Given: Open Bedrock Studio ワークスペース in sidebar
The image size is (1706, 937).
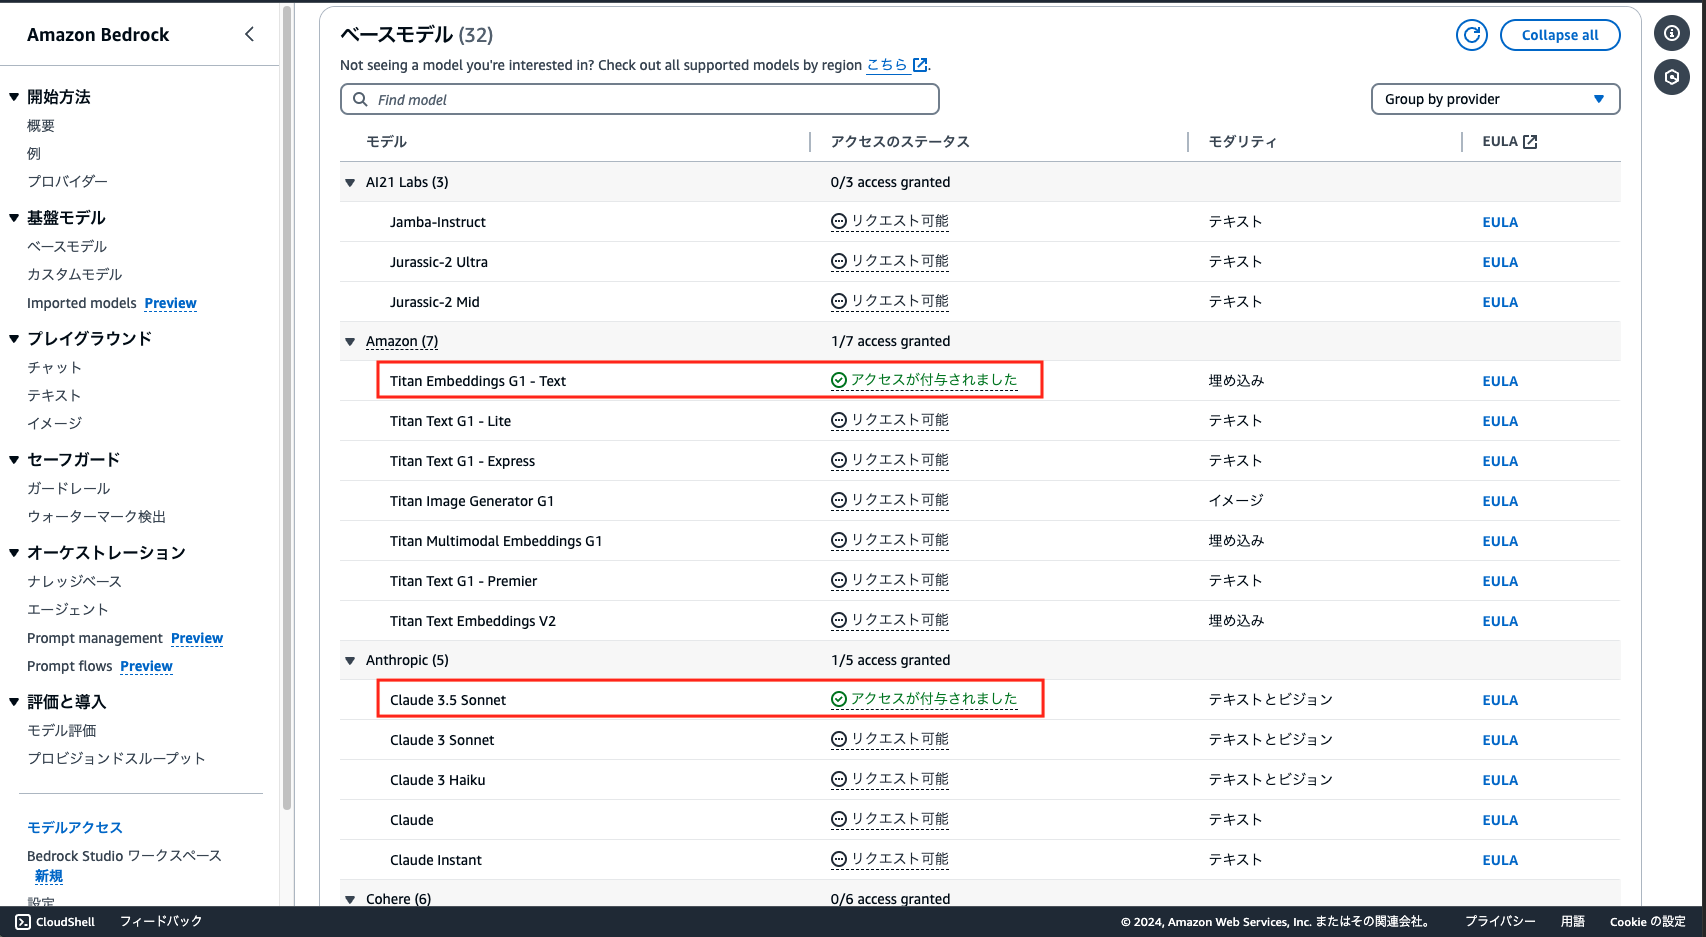Looking at the screenshot, I should [x=124, y=856].
